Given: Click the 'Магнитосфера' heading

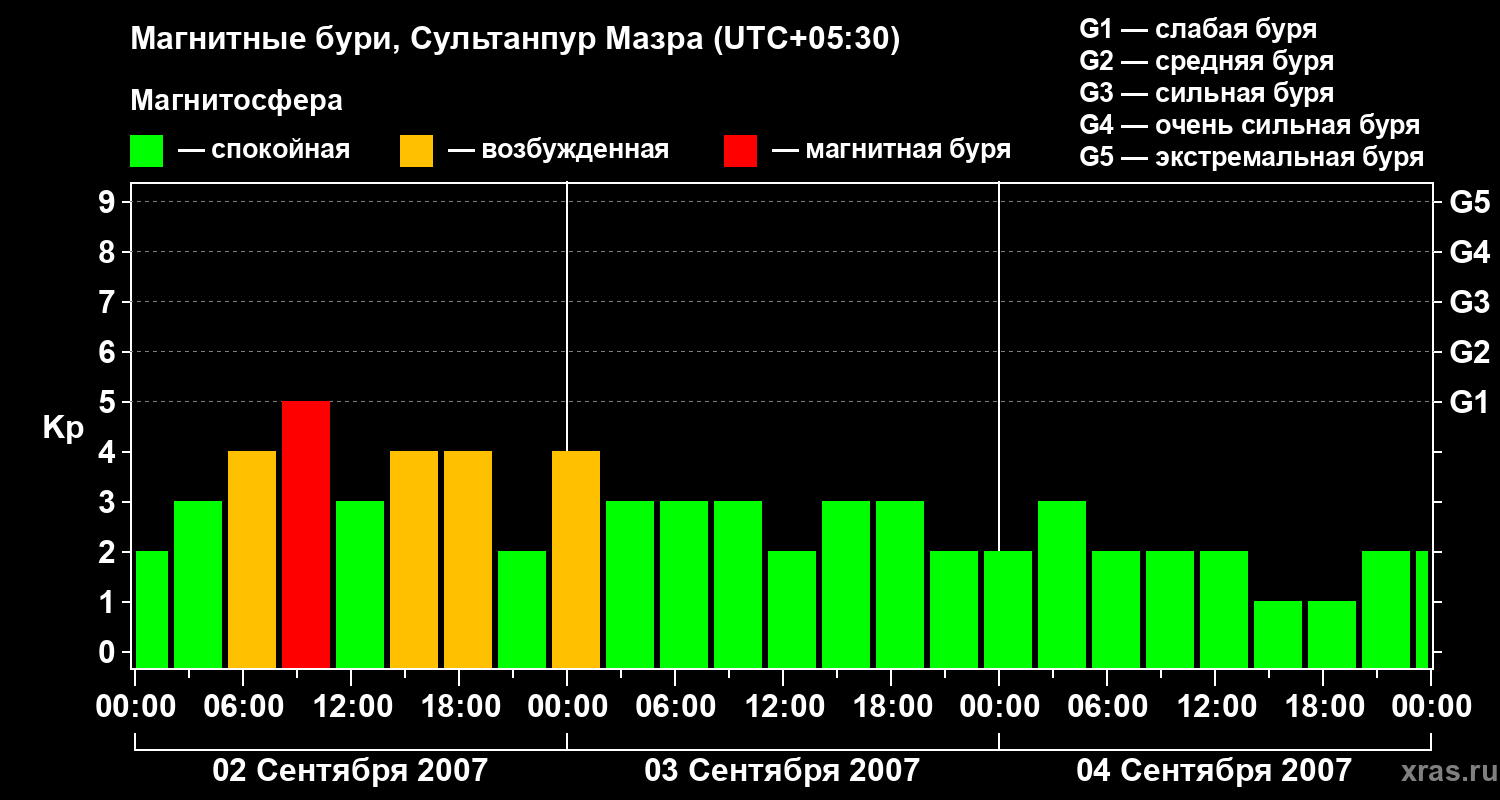Looking at the screenshot, I should pyautogui.click(x=237, y=101).
